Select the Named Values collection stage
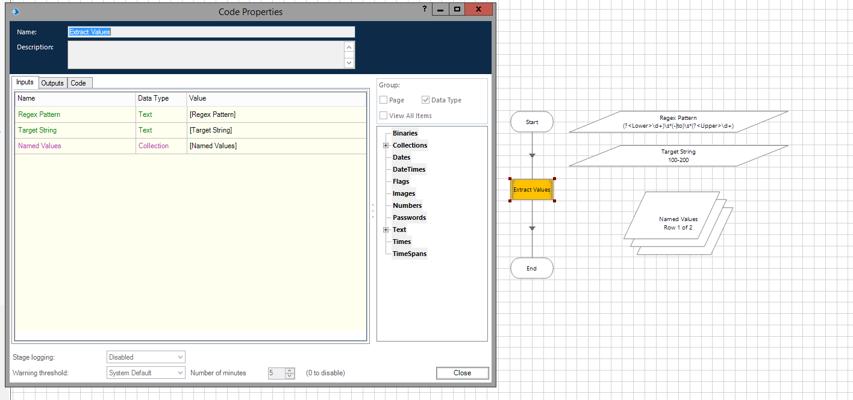Screen dimensions: 853x400 pyautogui.click(x=677, y=223)
